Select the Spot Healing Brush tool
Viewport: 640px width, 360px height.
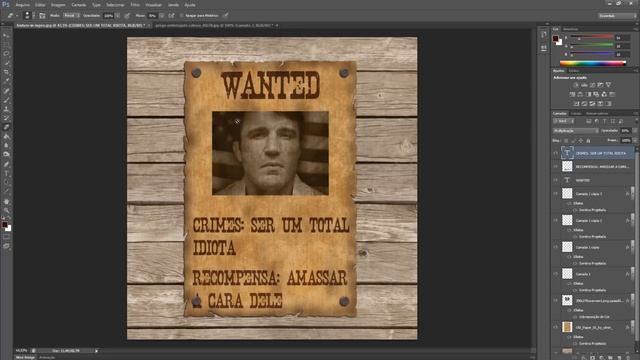pyautogui.click(x=6, y=91)
